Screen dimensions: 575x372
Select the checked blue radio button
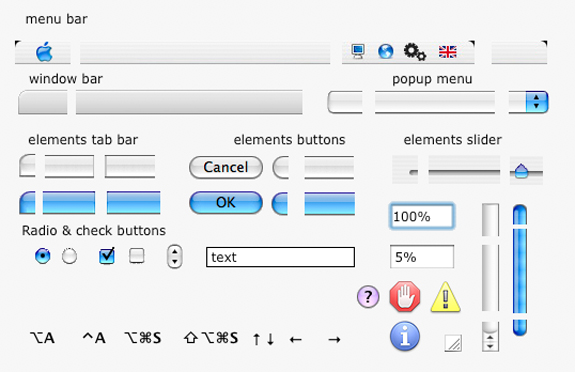[43, 256]
